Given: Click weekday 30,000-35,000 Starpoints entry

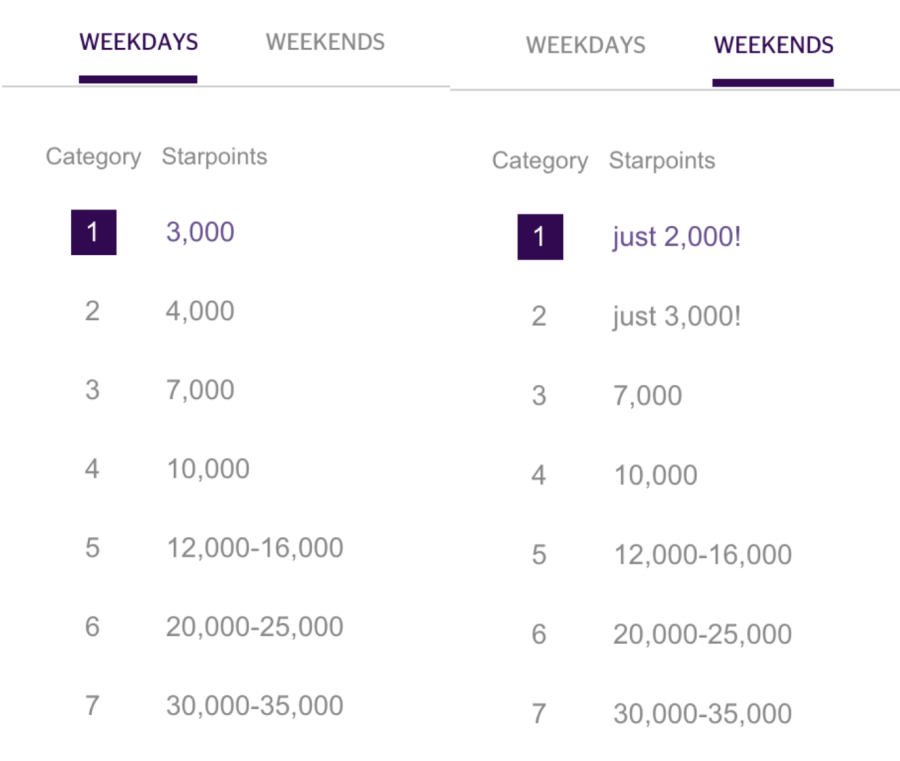Looking at the screenshot, I should [x=254, y=705].
